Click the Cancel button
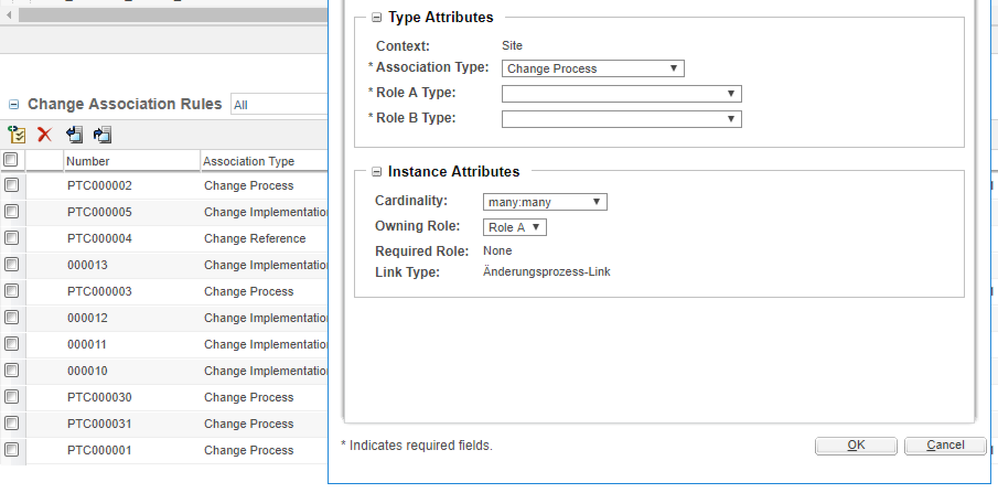998x503 pixels. pos(945,445)
